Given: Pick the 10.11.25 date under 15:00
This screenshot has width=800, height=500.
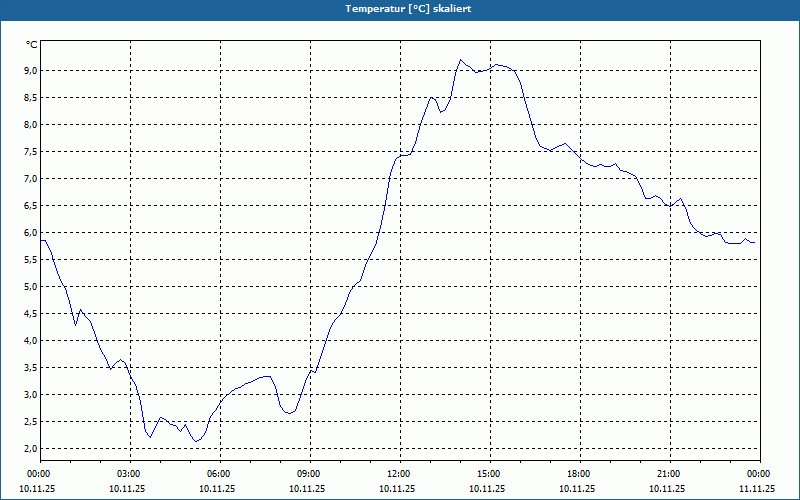Looking at the screenshot, I should (x=488, y=488).
